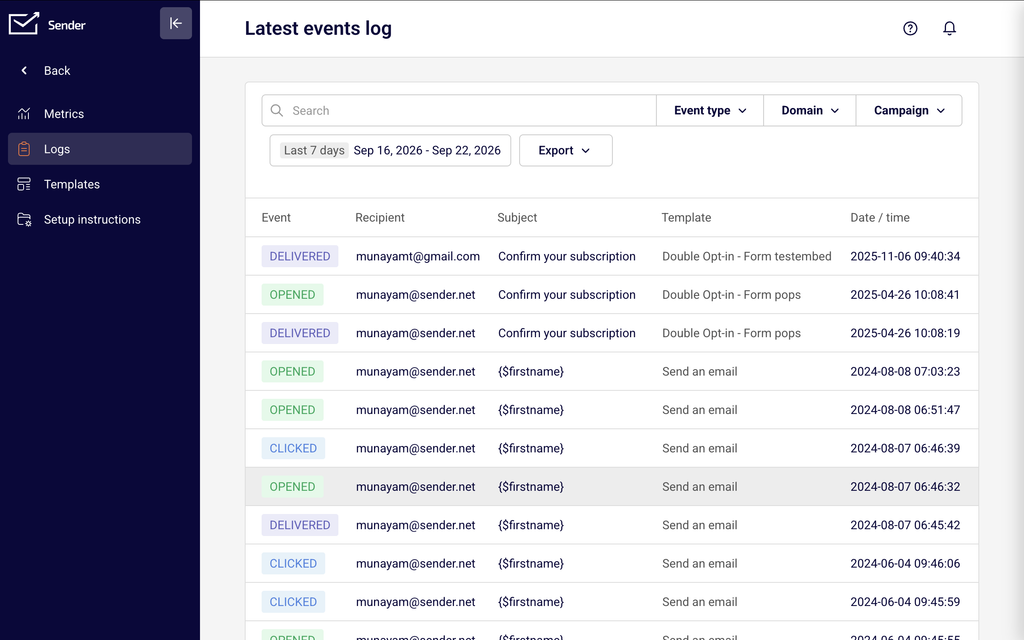Click the Template column header
The width and height of the screenshot is (1024, 640).
[x=686, y=217]
